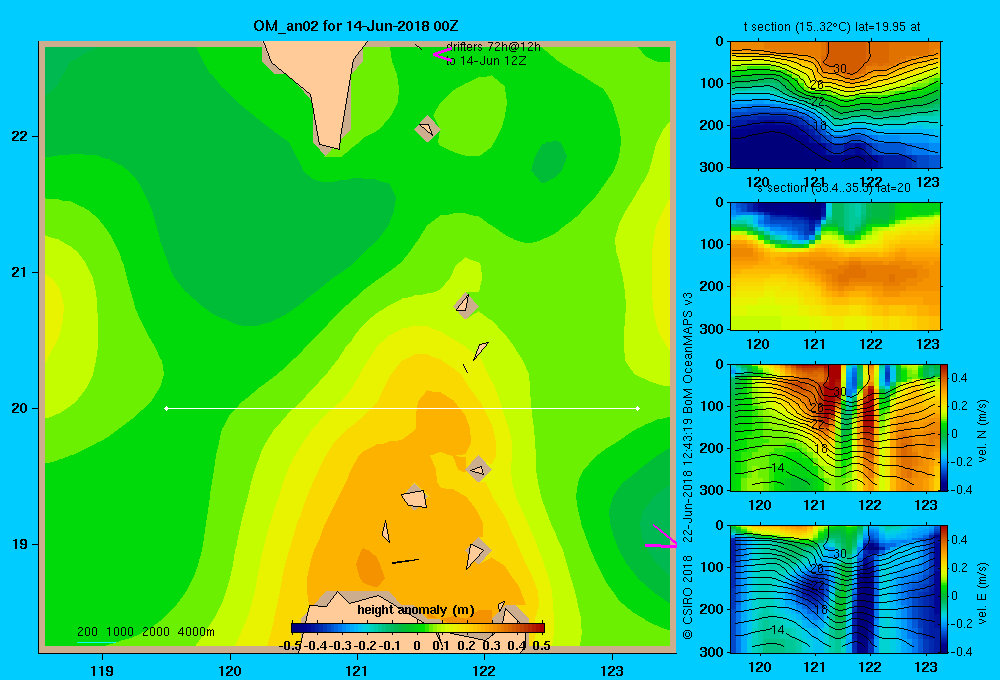Click longitude label '123' on main map axis
The image size is (1000, 680).
pyautogui.click(x=612, y=670)
